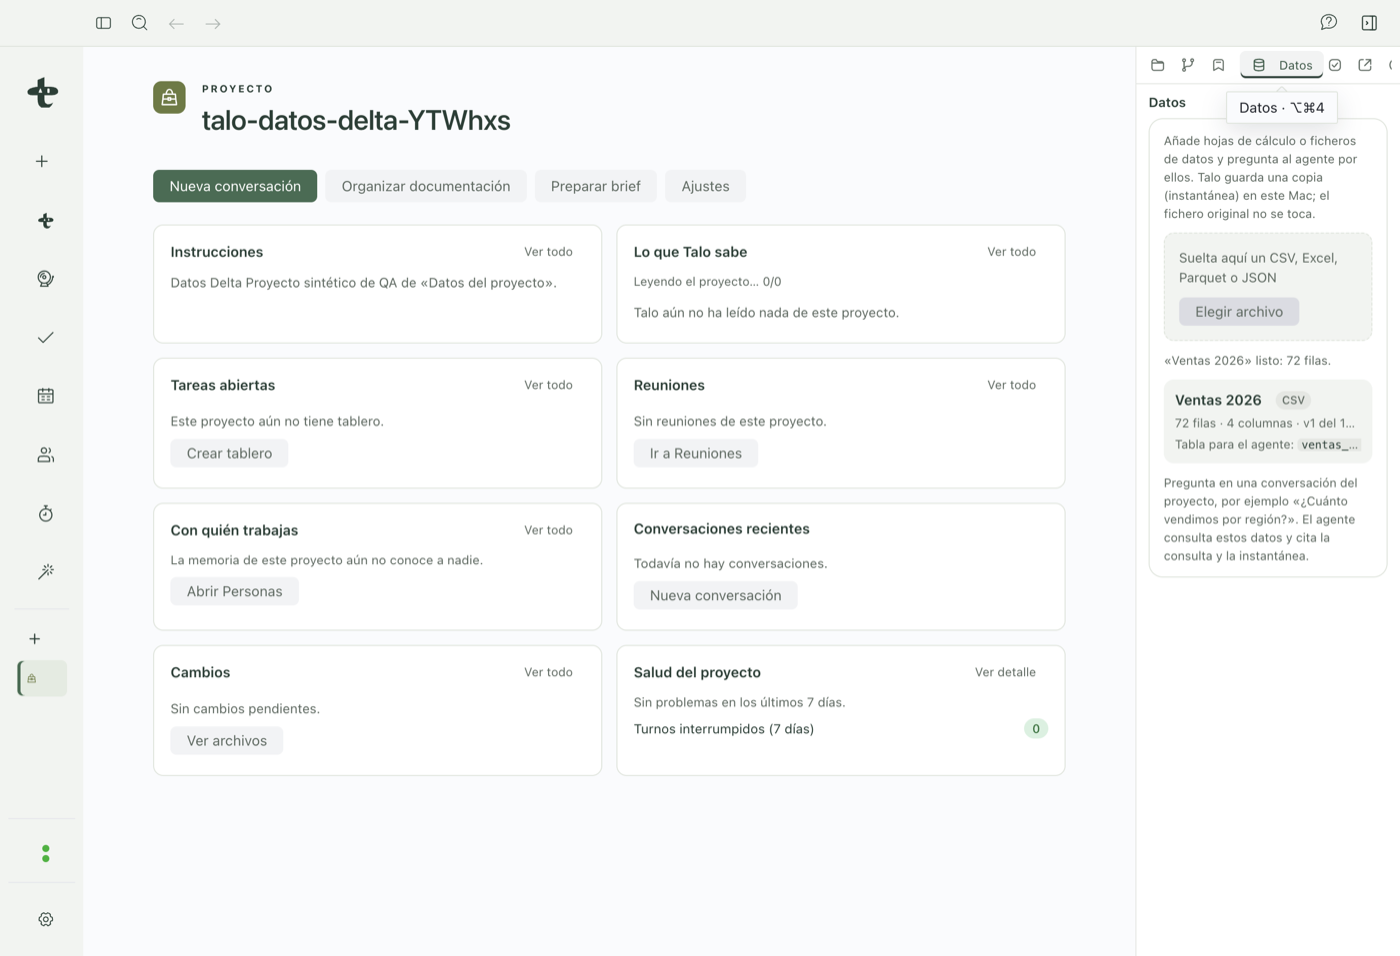The image size is (1400, 956).
Task: Click Preparar brief
Action: pyautogui.click(x=596, y=186)
